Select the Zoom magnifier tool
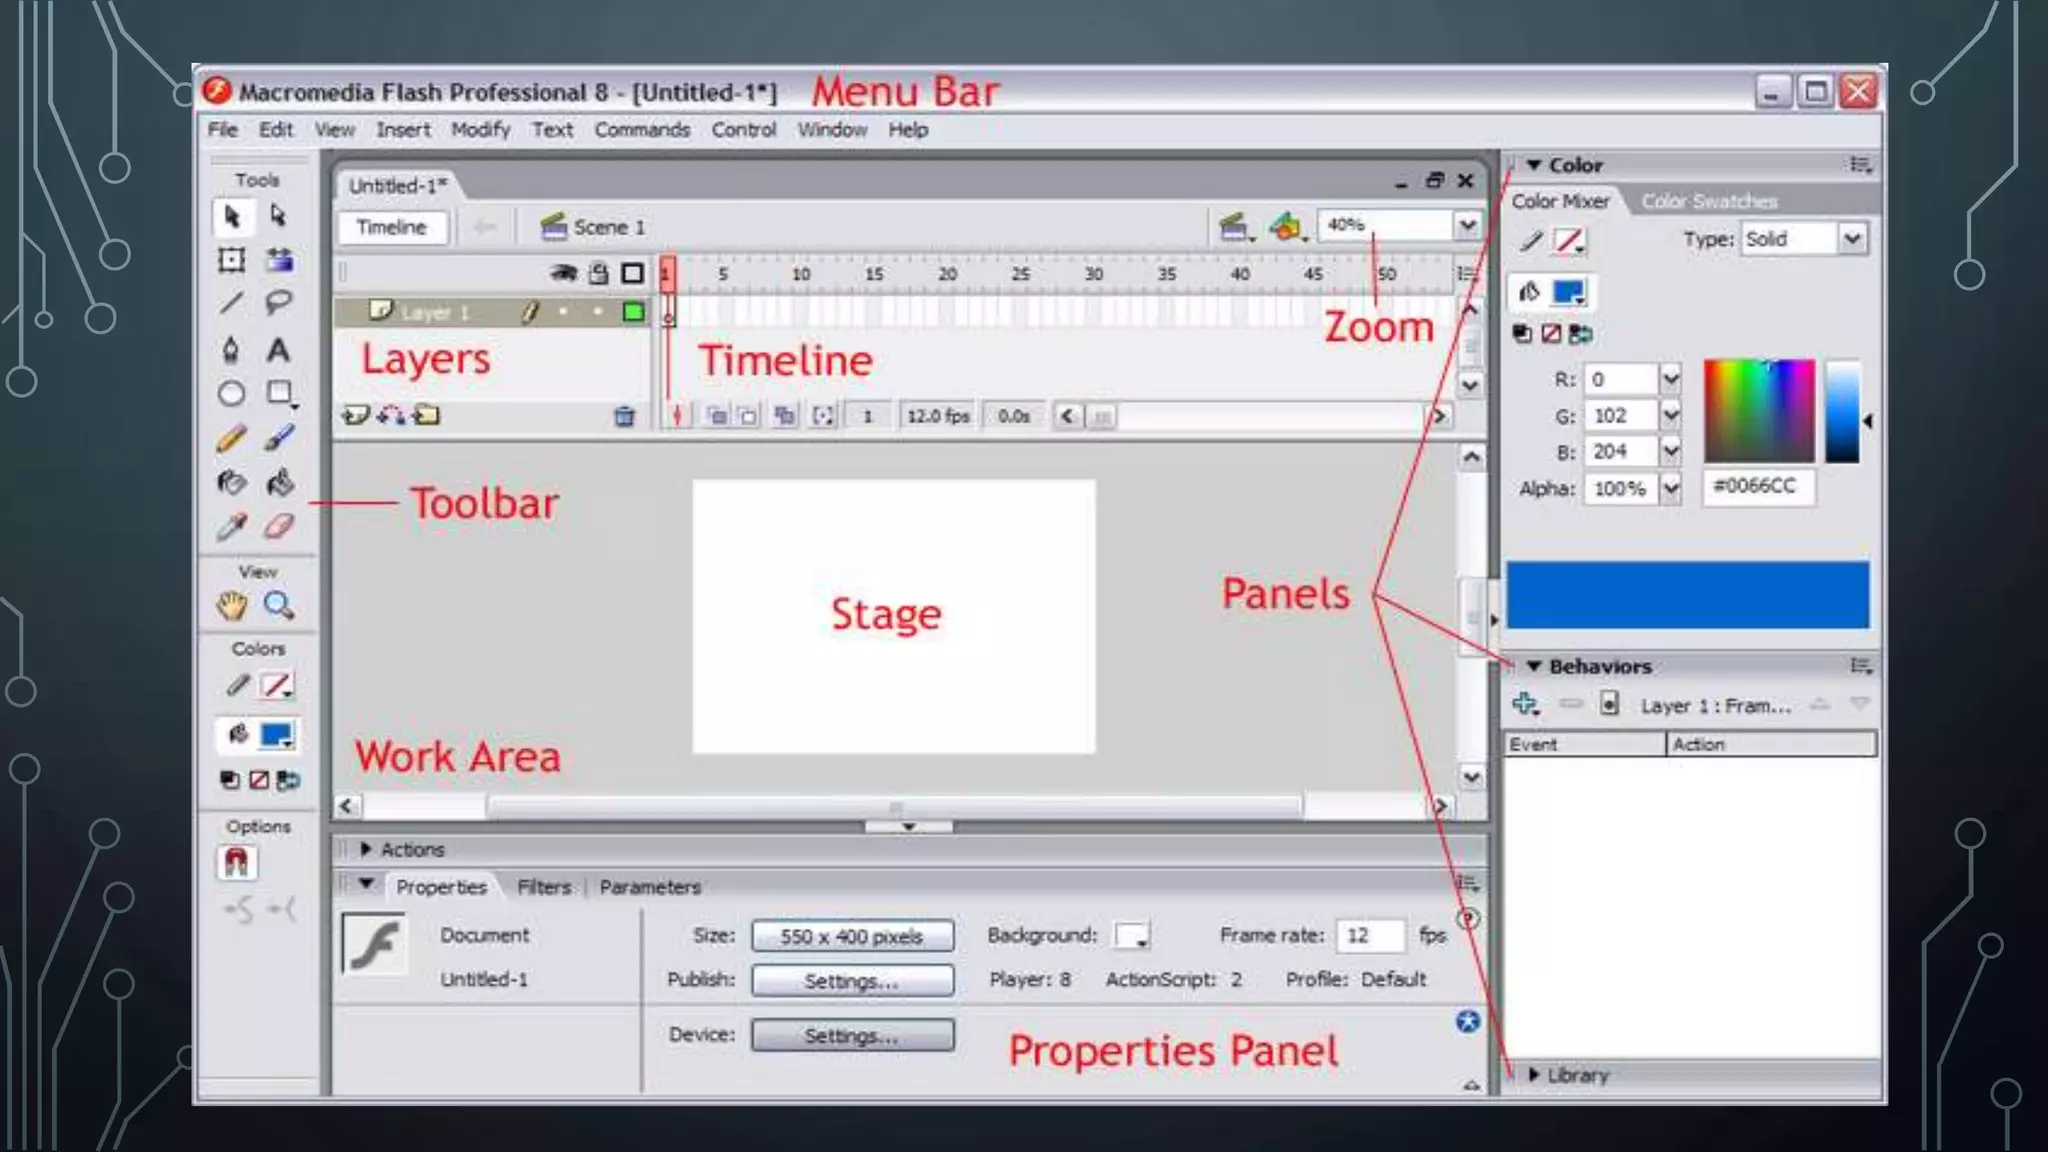 278,605
